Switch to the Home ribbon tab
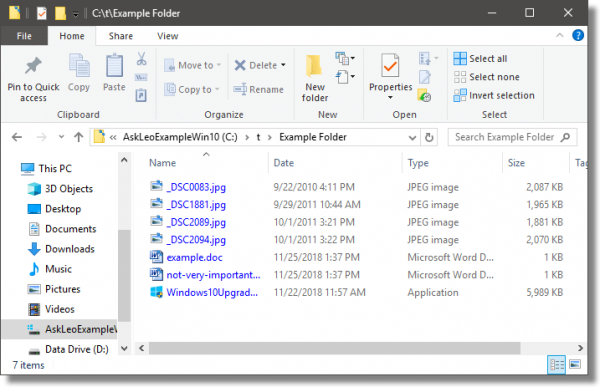The width and height of the screenshot is (600, 387). 72,36
